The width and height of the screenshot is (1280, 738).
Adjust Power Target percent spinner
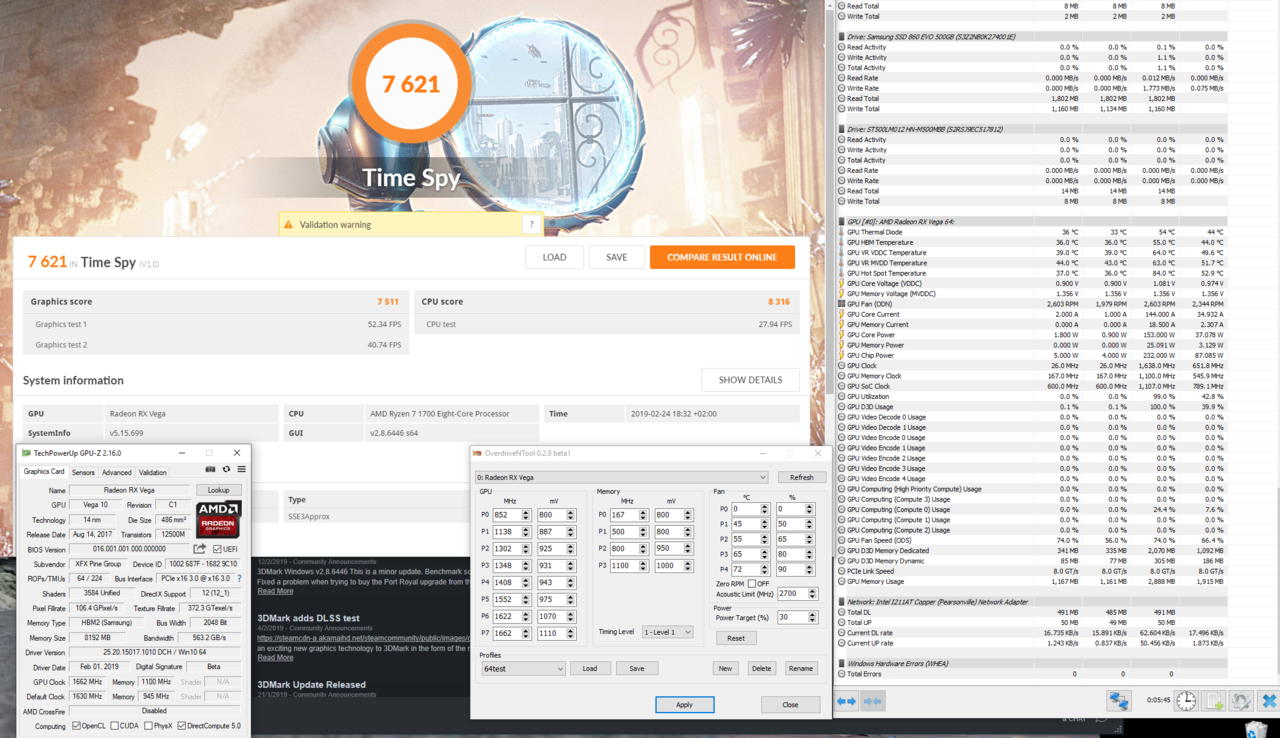(810, 617)
